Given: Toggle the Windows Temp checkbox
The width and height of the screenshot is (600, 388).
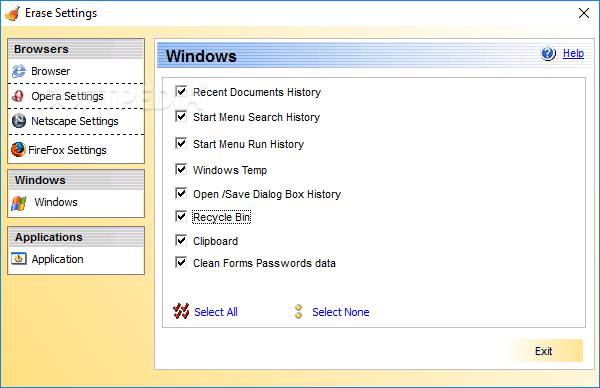Looking at the screenshot, I should click(181, 170).
